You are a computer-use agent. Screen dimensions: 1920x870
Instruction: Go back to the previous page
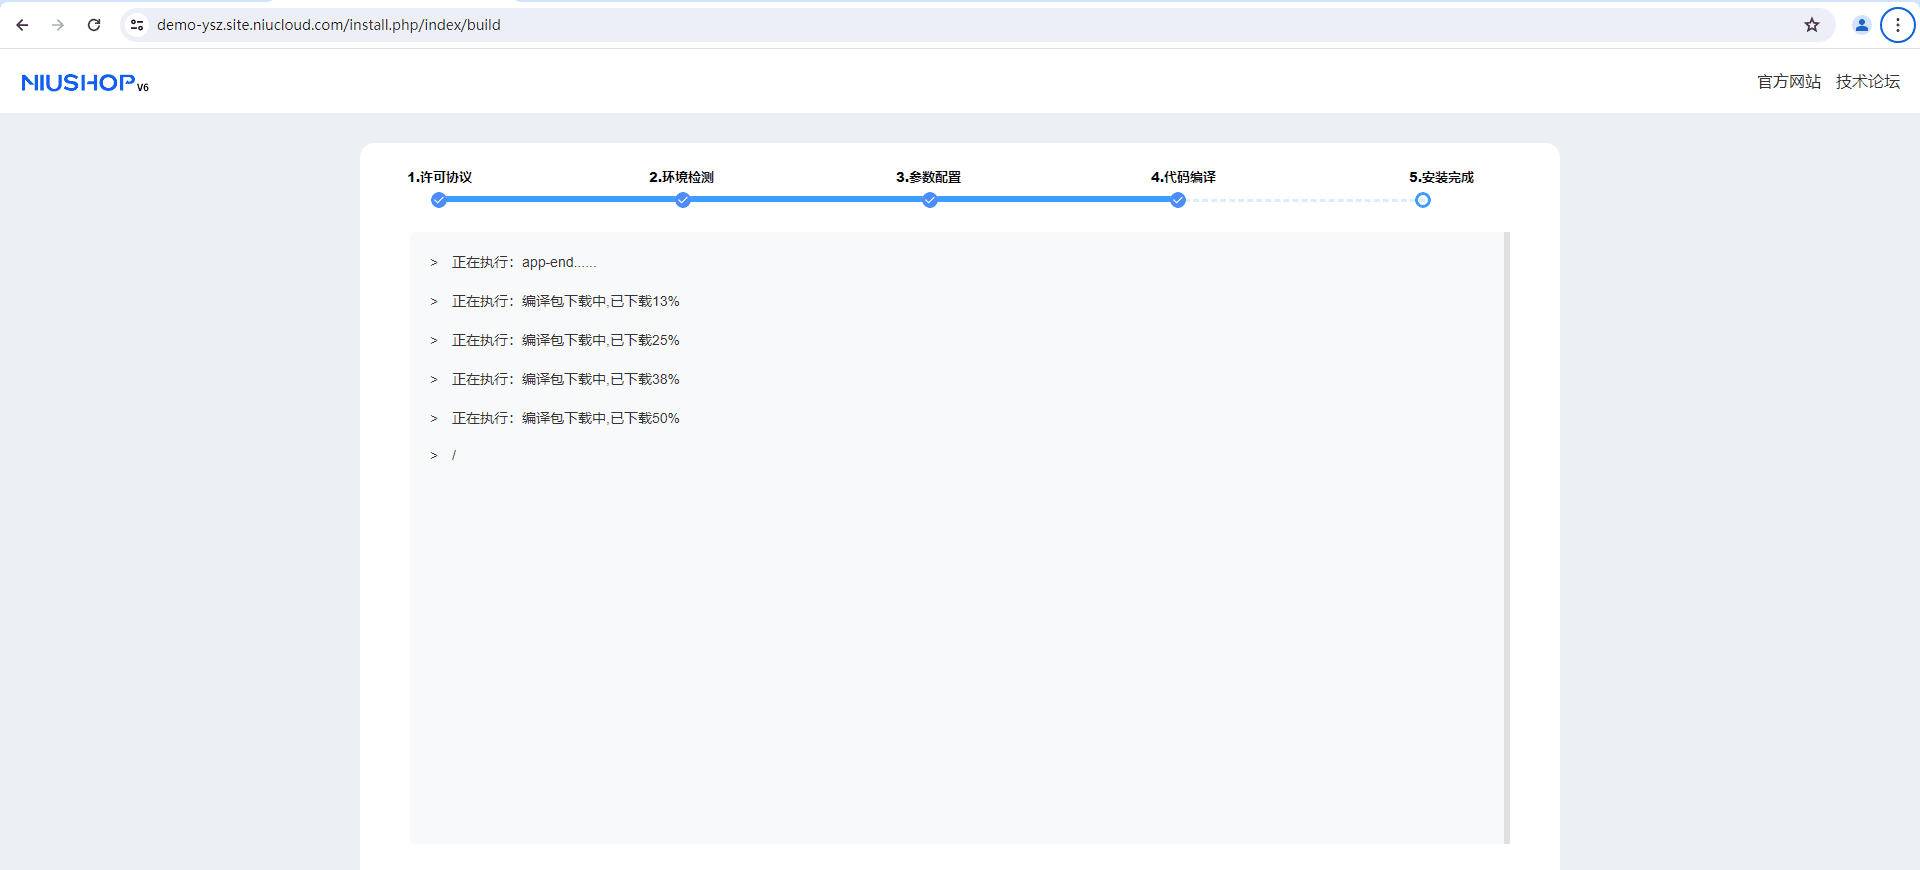[22, 25]
